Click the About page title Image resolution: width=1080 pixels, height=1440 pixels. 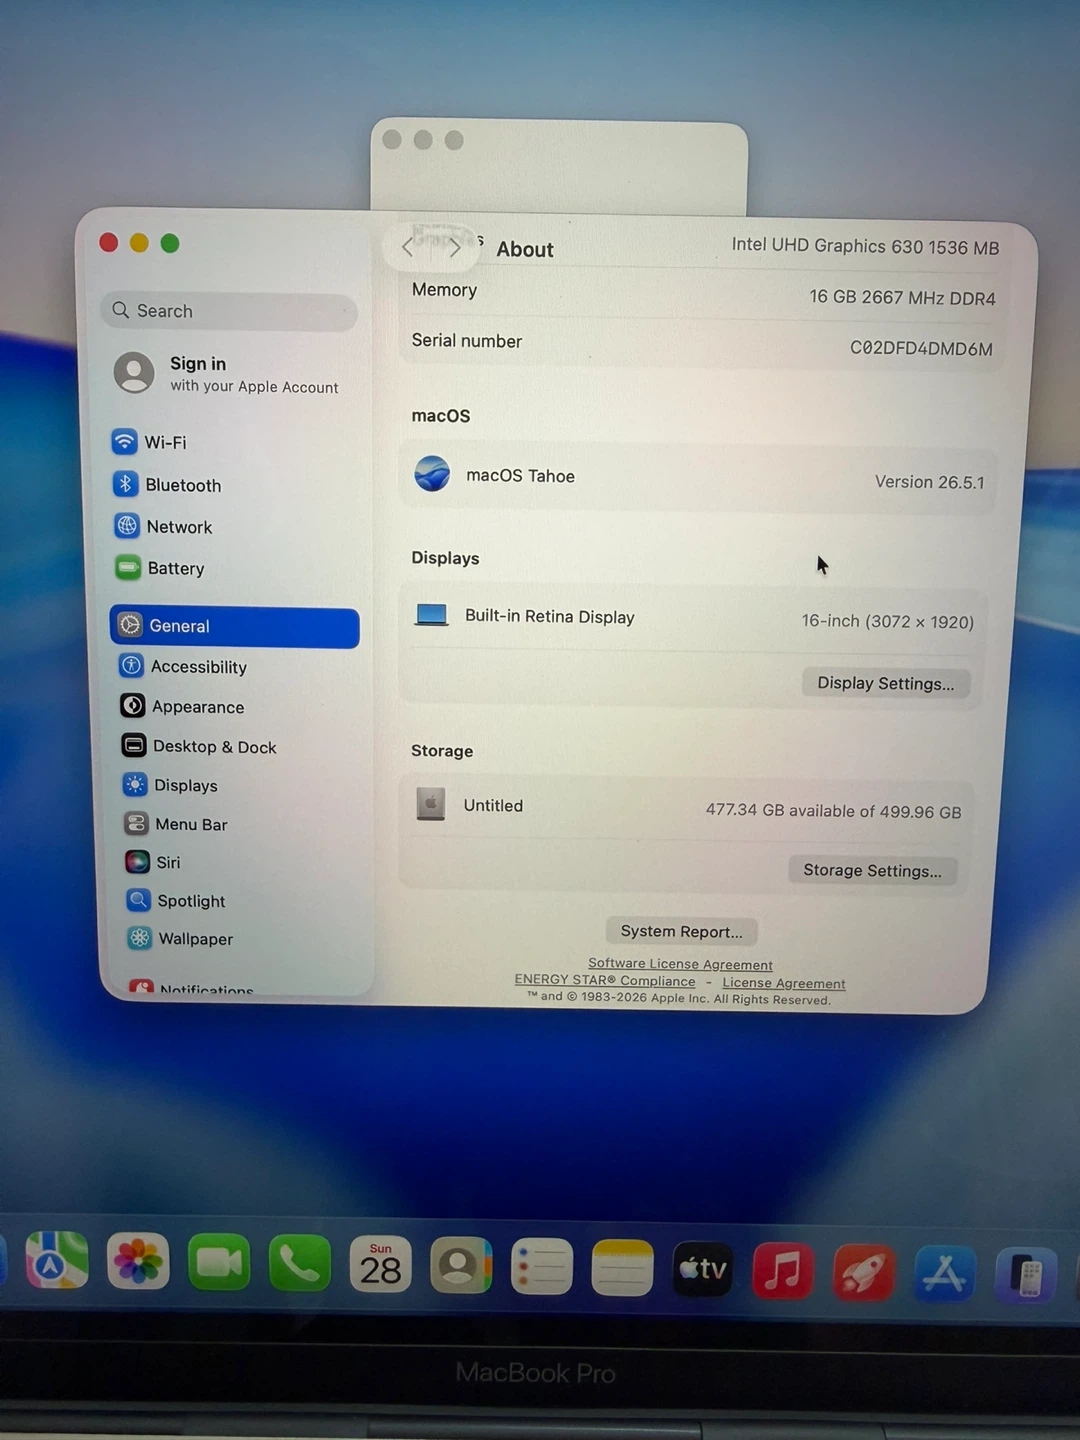(x=525, y=249)
